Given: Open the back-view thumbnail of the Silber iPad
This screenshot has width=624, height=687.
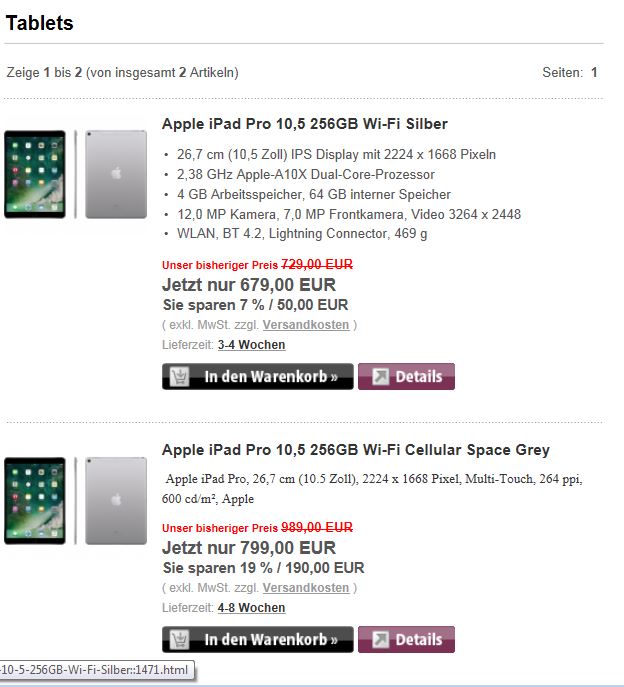Looking at the screenshot, I should pos(114,174).
